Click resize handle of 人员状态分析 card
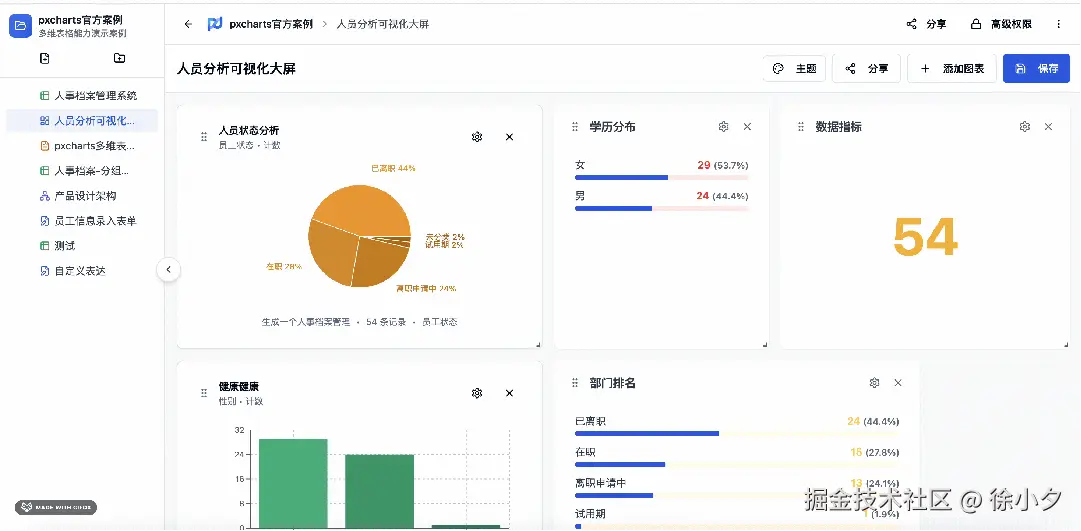Viewport: 1081px width, 531px height. click(x=538, y=344)
